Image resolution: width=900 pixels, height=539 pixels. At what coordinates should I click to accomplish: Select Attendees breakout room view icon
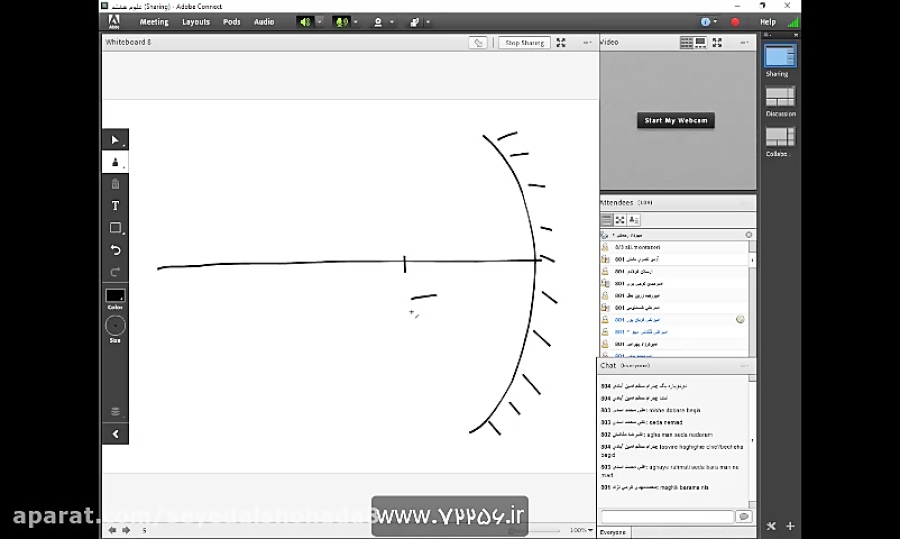620,220
